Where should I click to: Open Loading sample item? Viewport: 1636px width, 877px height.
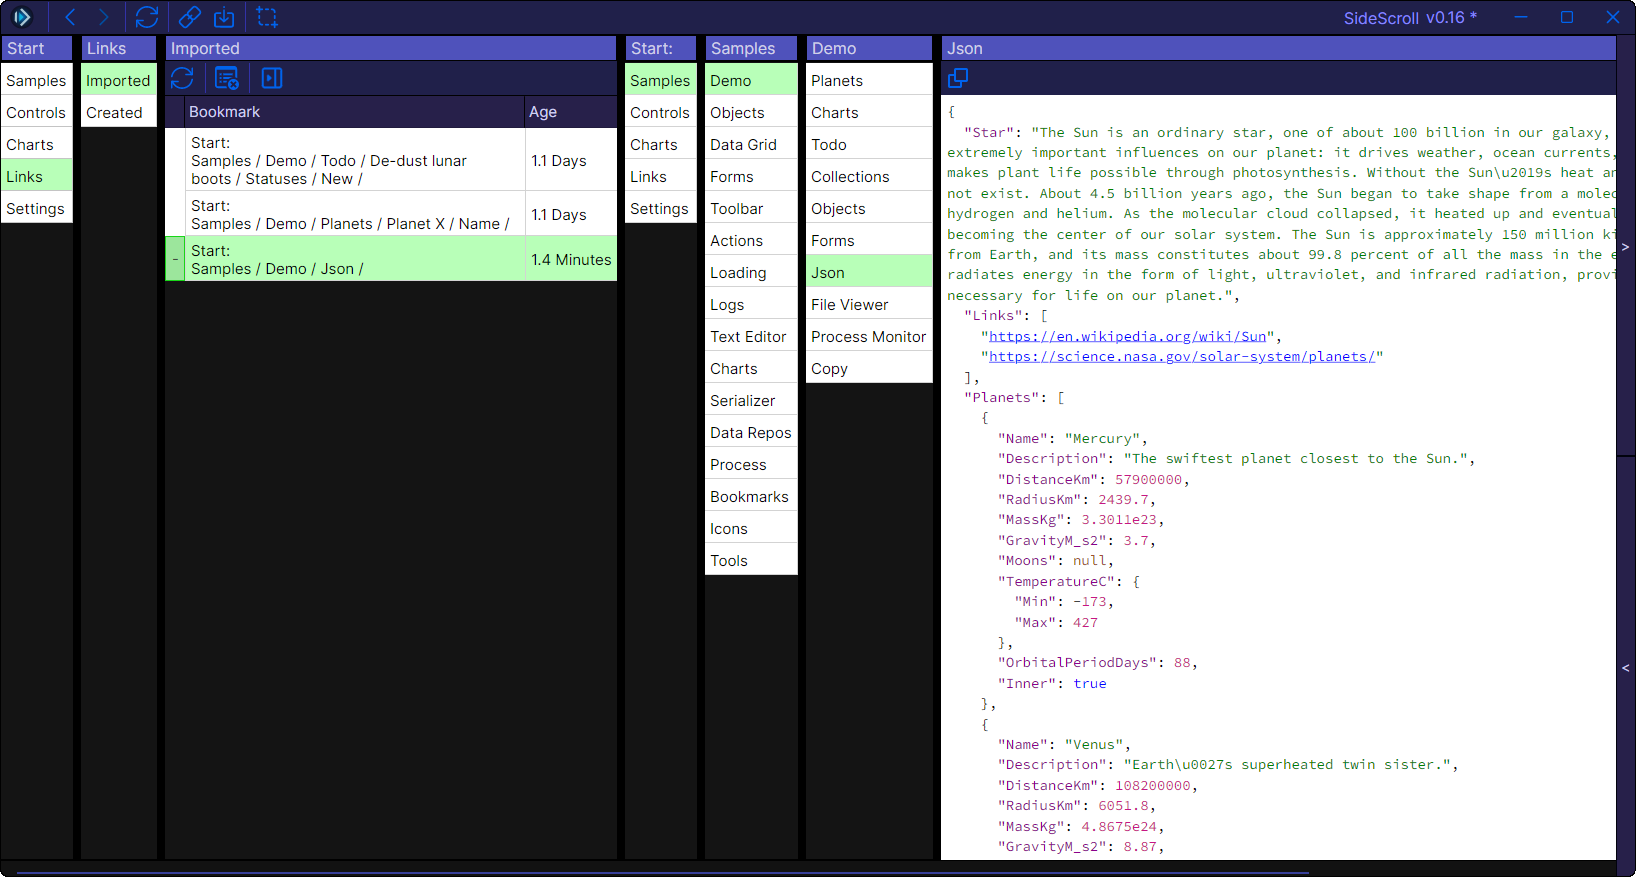pos(751,273)
